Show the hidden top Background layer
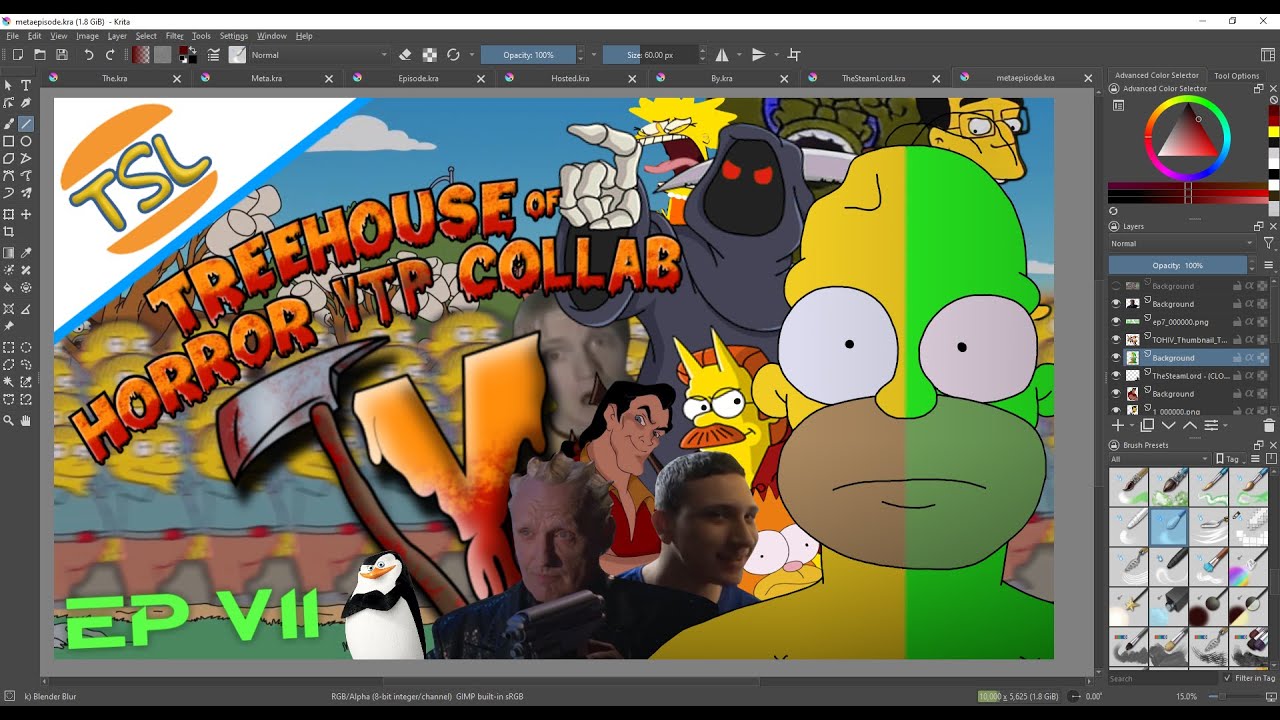The width and height of the screenshot is (1280, 720). pos(1116,286)
